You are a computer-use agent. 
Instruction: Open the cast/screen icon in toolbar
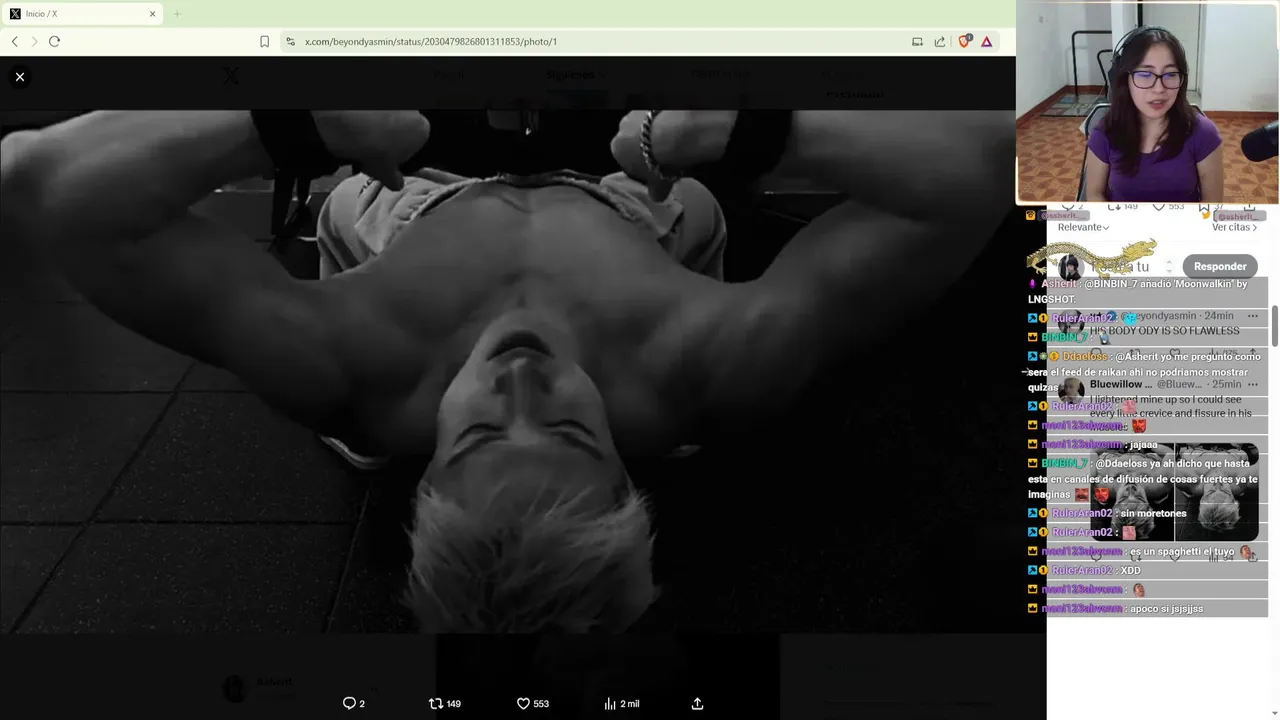coord(917,41)
